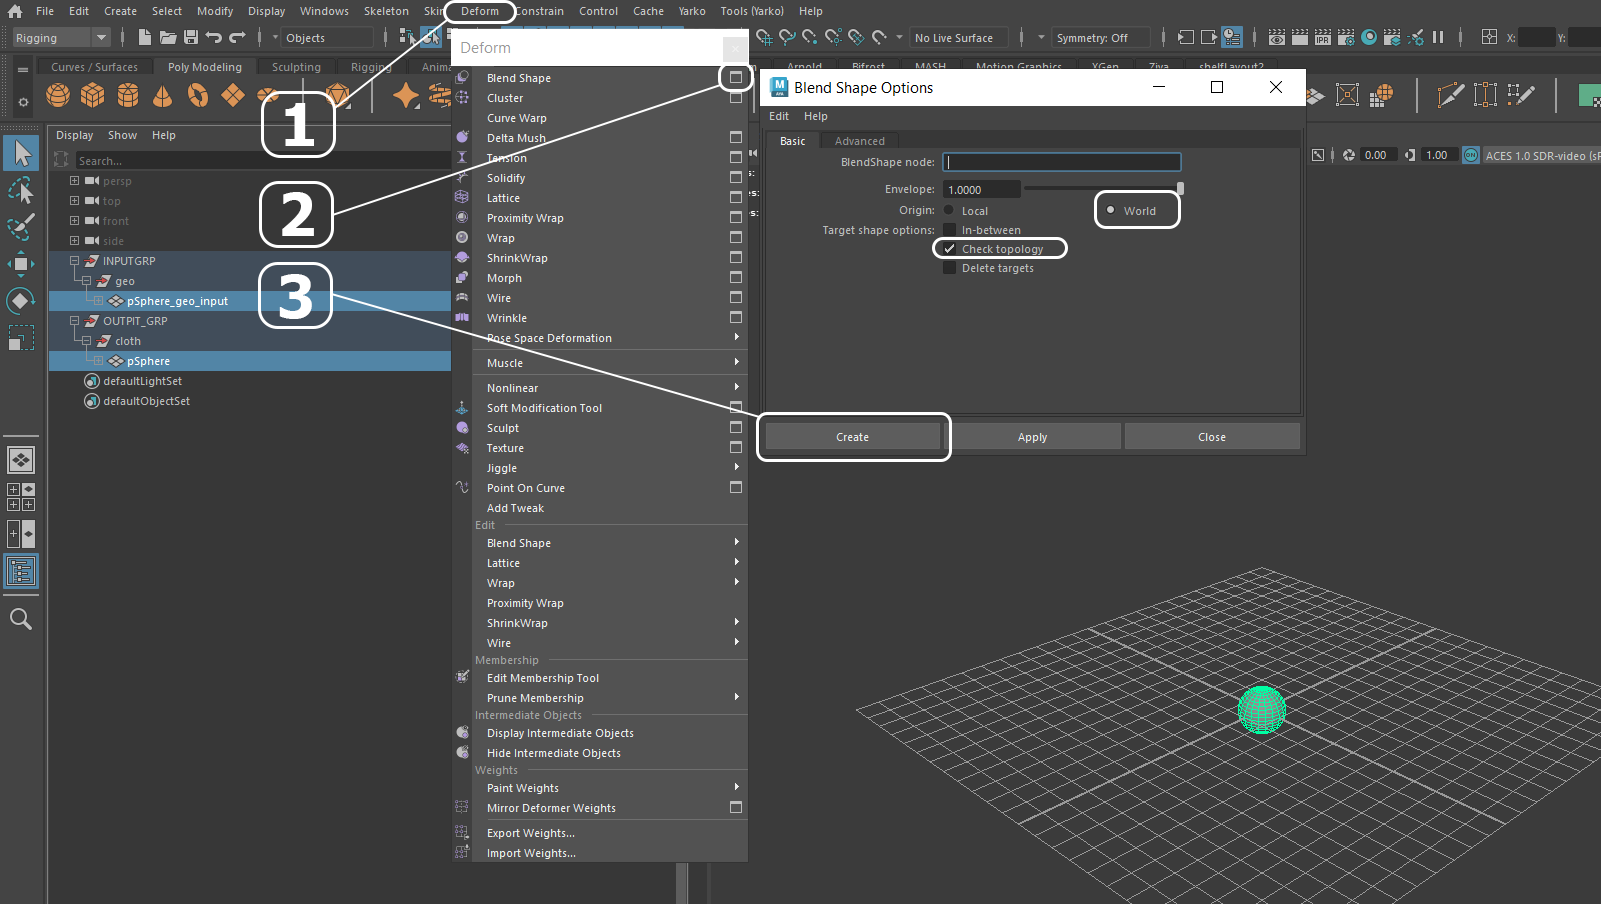1601x904 pixels.
Task: Click the BlendShape node name field
Action: click(x=1061, y=161)
